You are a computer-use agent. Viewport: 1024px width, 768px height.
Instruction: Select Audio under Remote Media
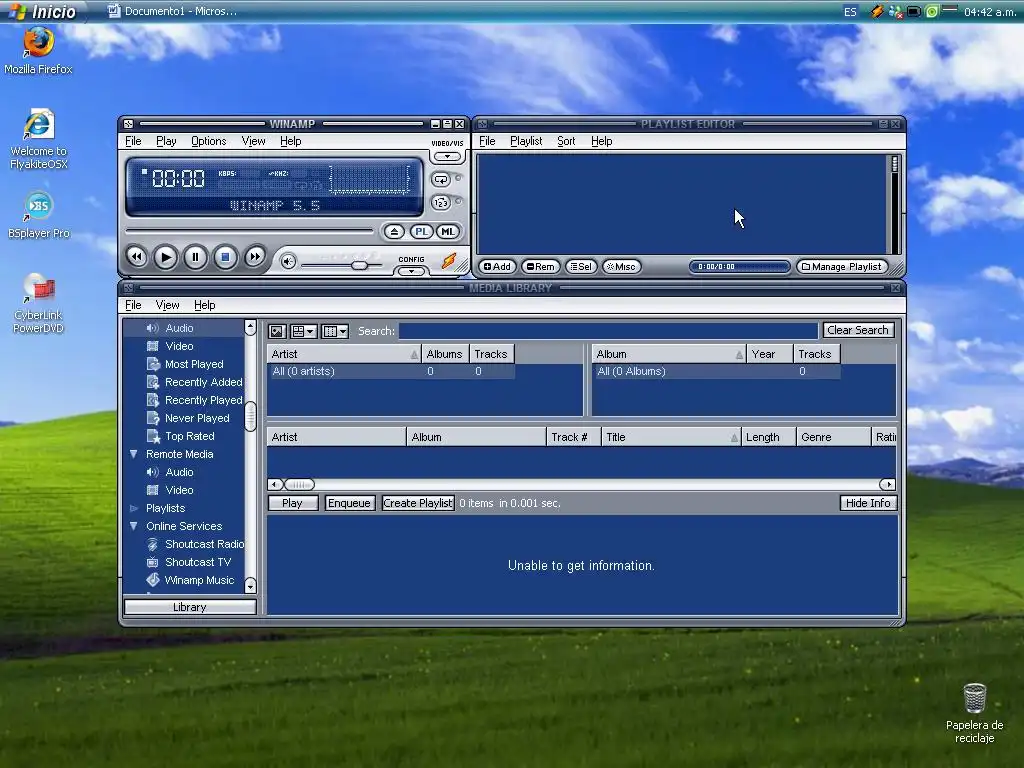click(x=179, y=472)
